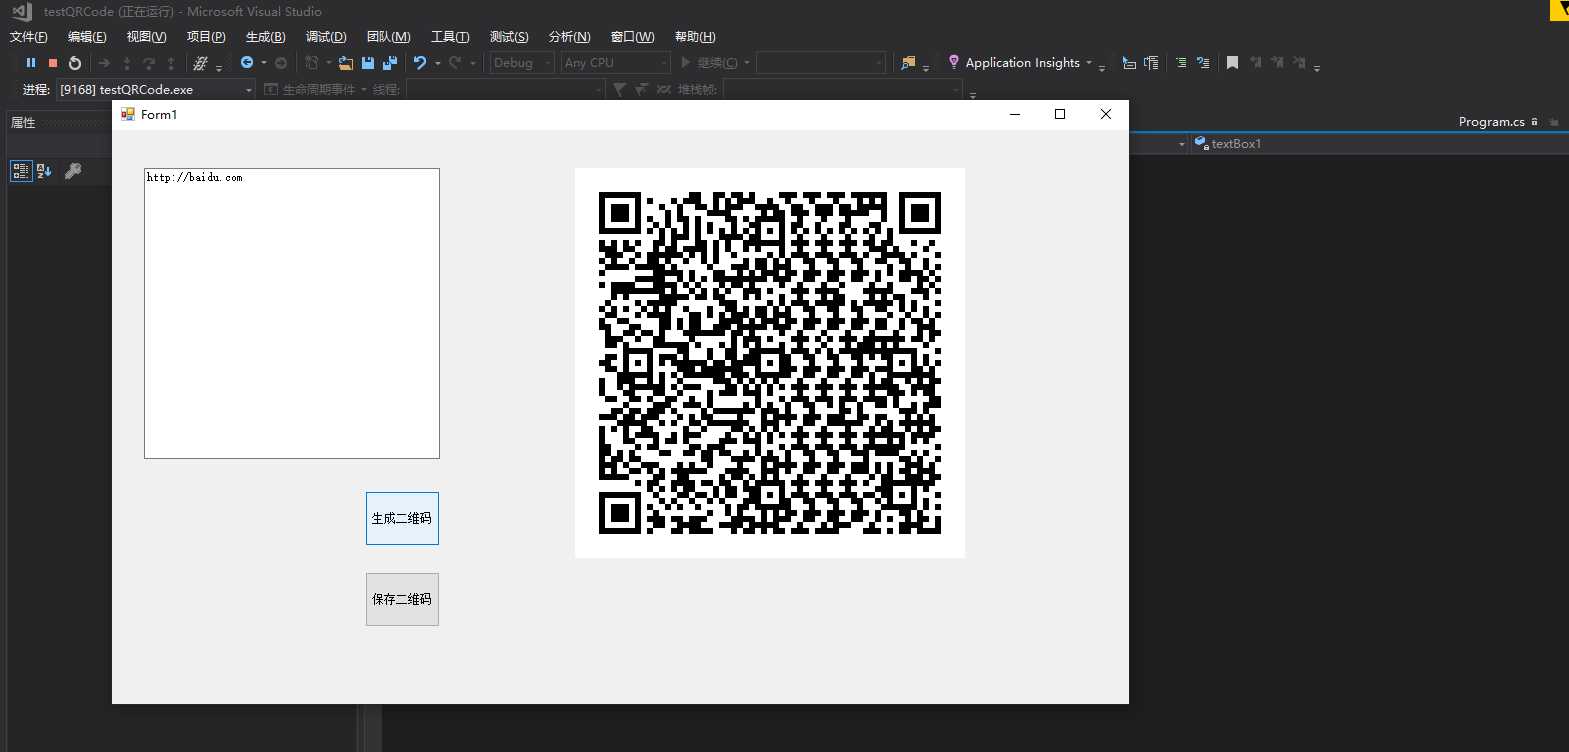Click the Step Over icon

point(149,63)
